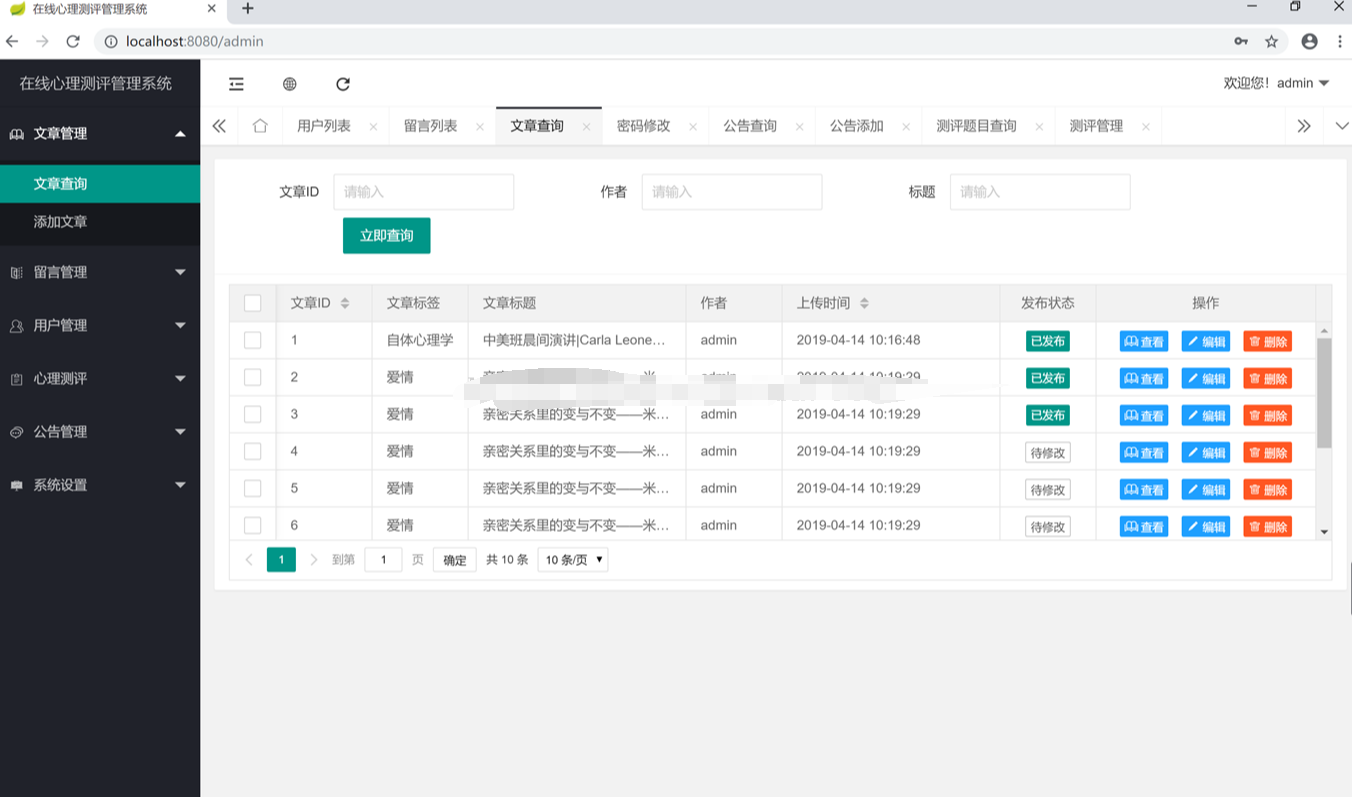Image resolution: width=1352 pixels, height=797 pixels.
Task: Collapse the 文章管理 sidebar menu
Action: point(100,134)
